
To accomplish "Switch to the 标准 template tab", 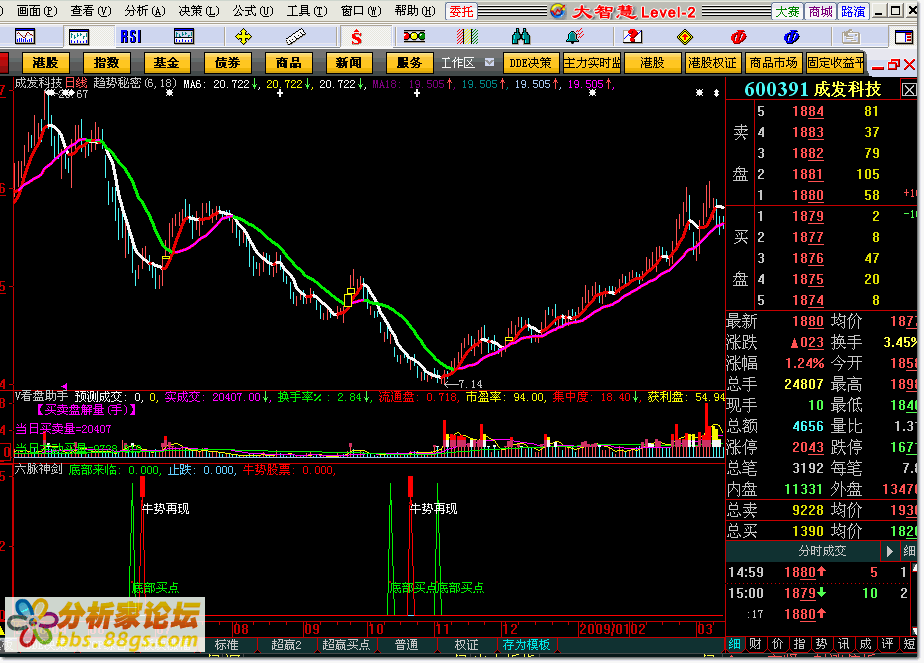I will (x=226, y=645).
